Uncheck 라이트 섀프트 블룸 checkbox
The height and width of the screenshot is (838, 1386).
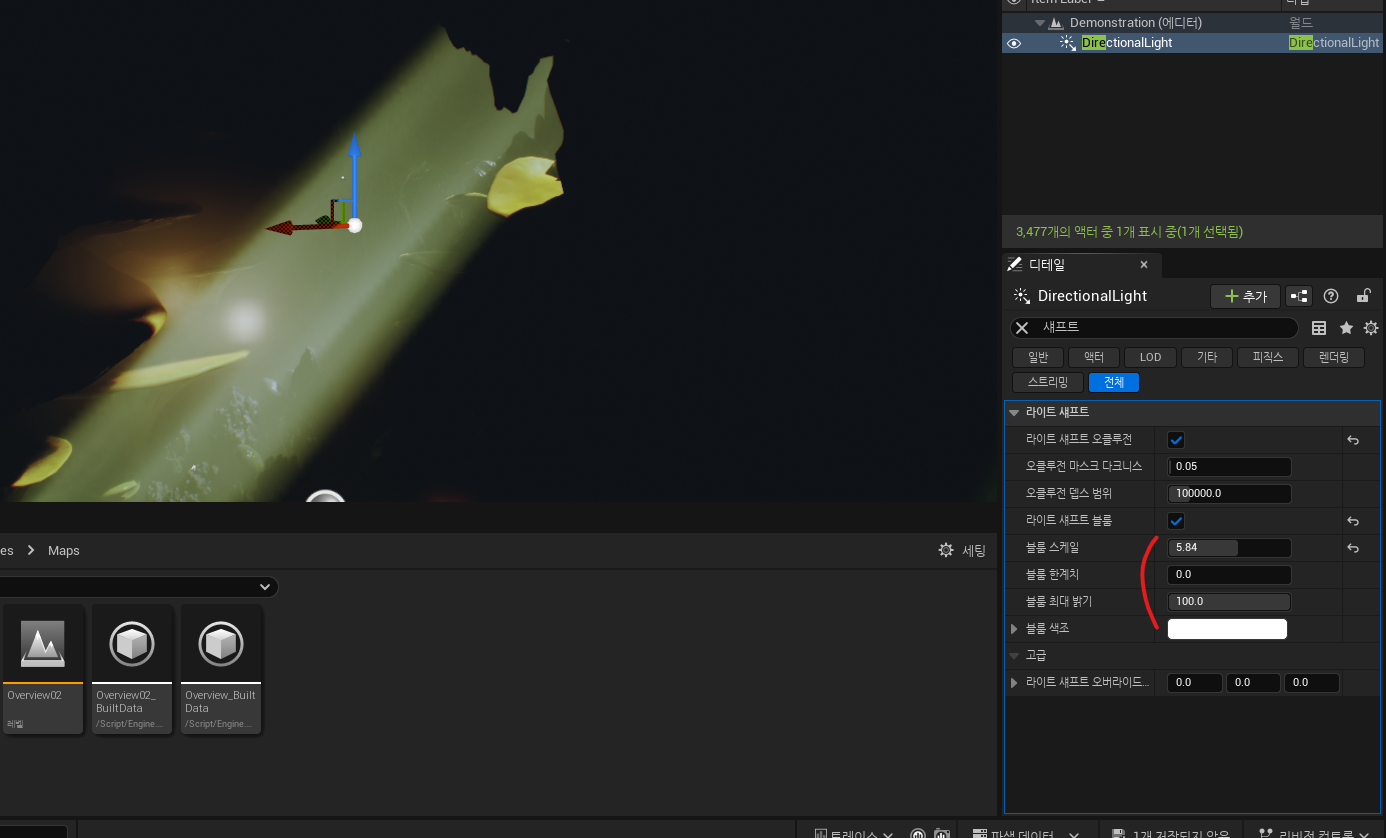point(1176,521)
